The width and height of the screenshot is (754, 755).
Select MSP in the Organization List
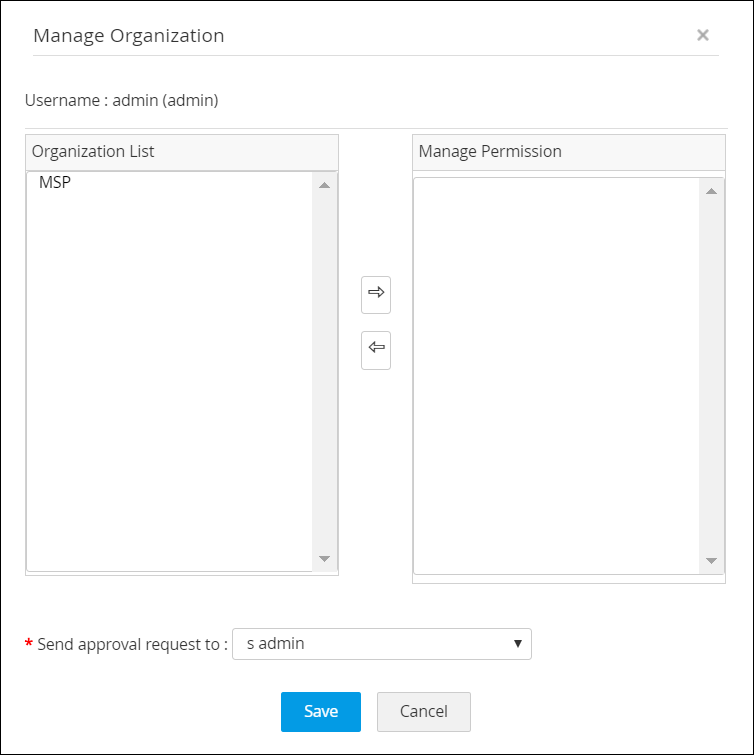[x=55, y=183]
